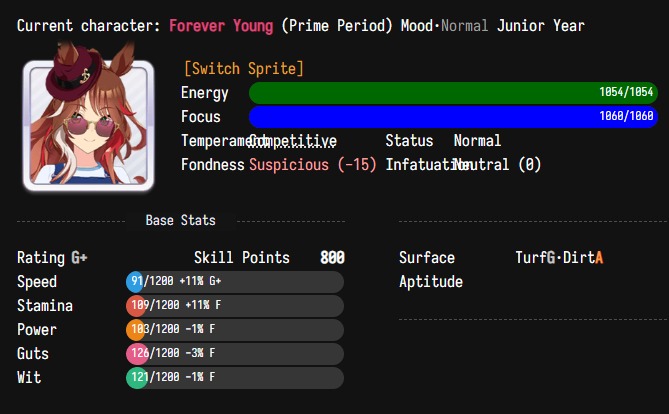Click the orange Power stat circle
The height and width of the screenshot is (414, 669).
point(136,329)
